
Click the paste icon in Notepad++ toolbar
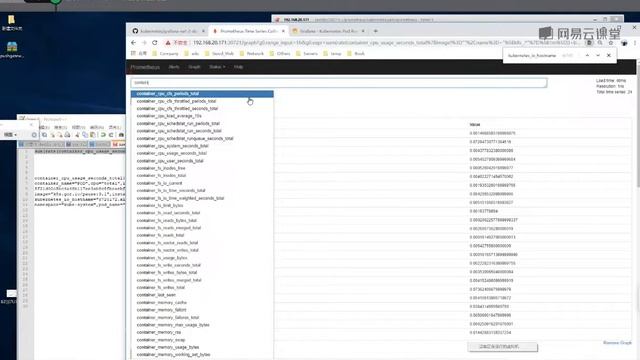(93, 135)
